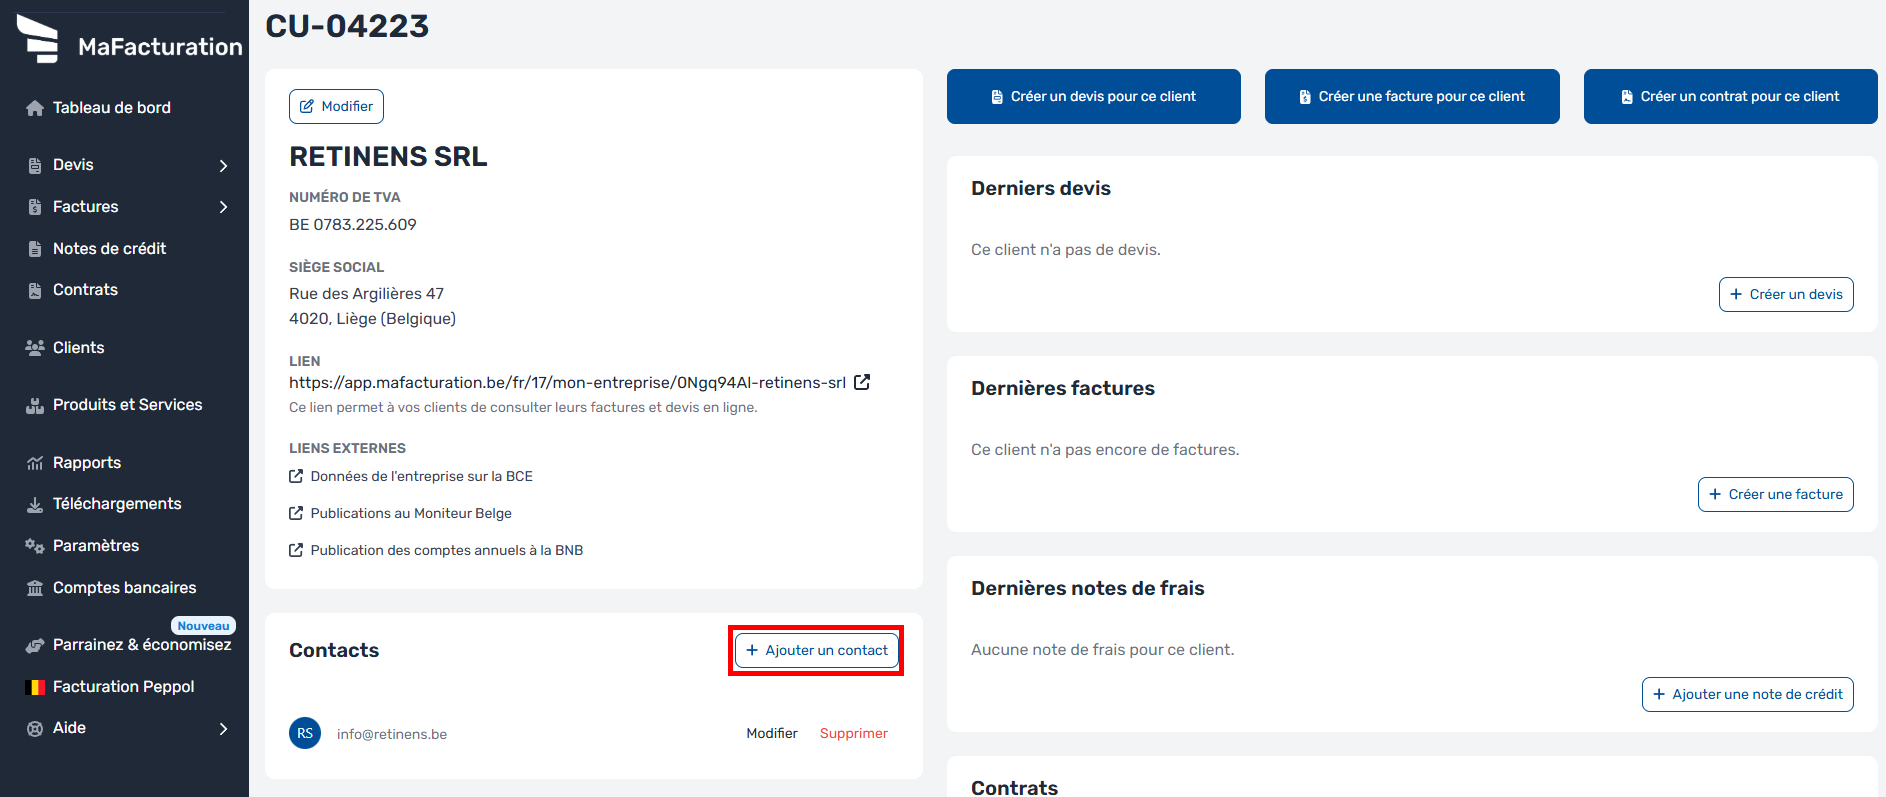Open the mafacturation.be client portal link
The height and width of the screenshot is (797, 1886).
point(567,382)
